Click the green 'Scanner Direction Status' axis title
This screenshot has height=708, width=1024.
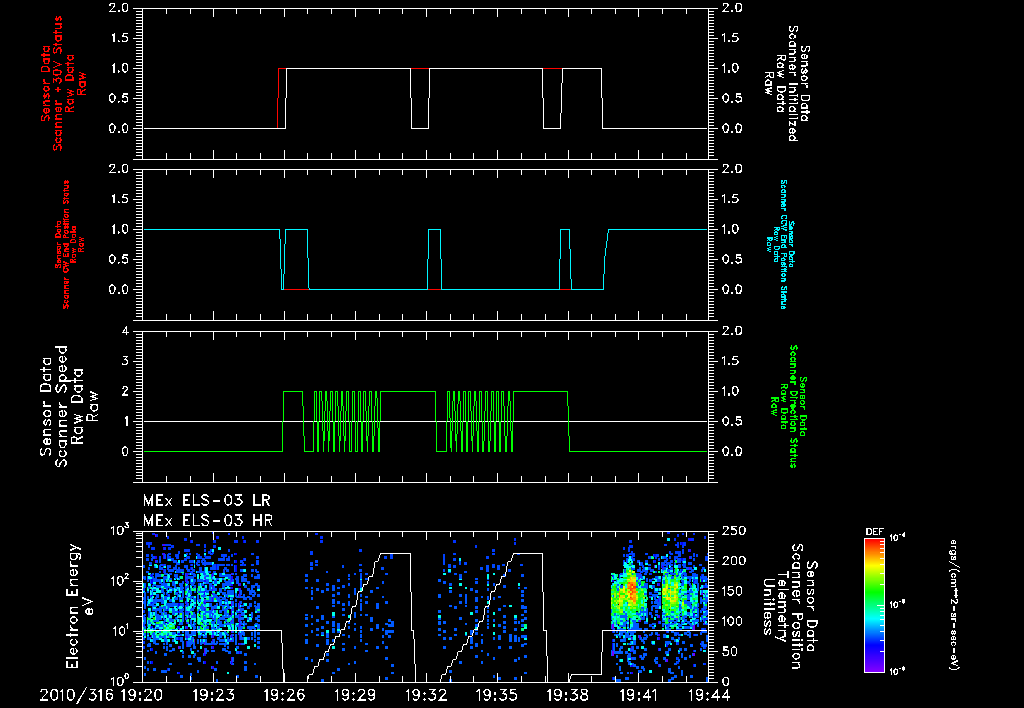788,406
